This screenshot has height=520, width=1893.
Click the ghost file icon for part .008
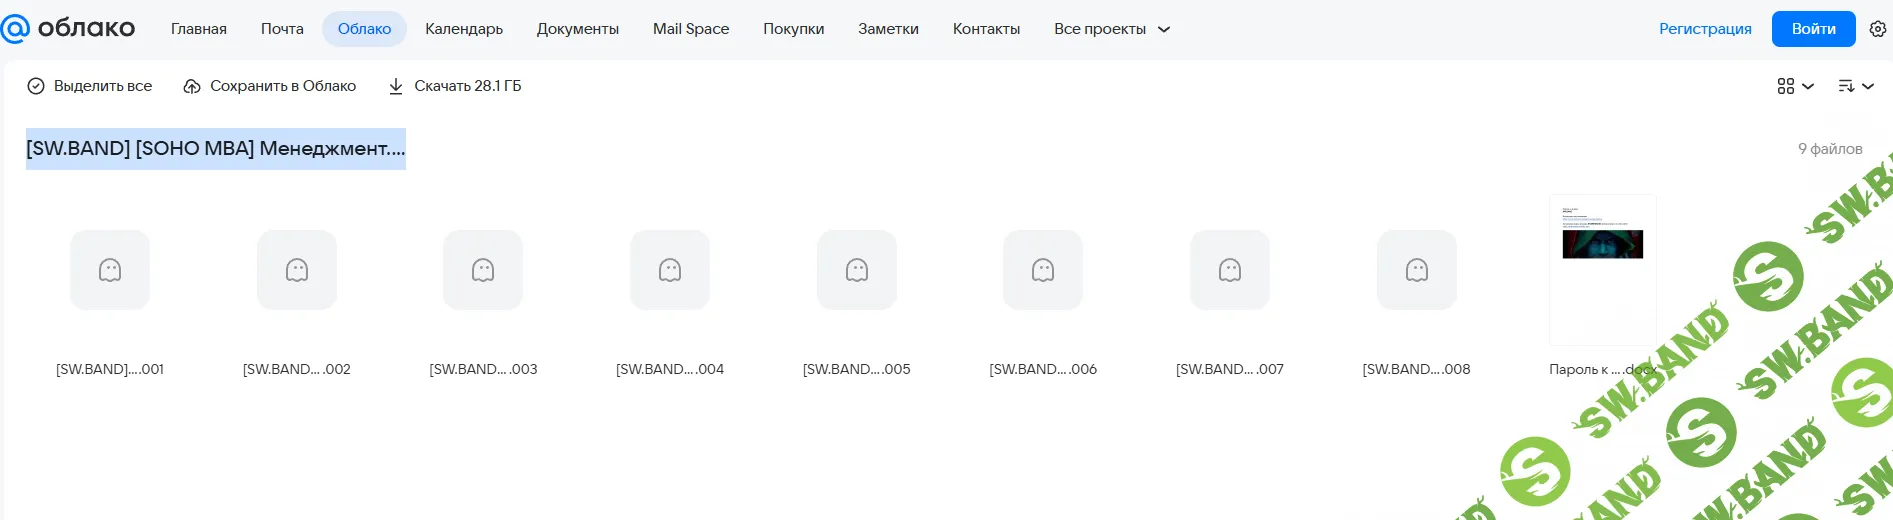tap(1417, 270)
